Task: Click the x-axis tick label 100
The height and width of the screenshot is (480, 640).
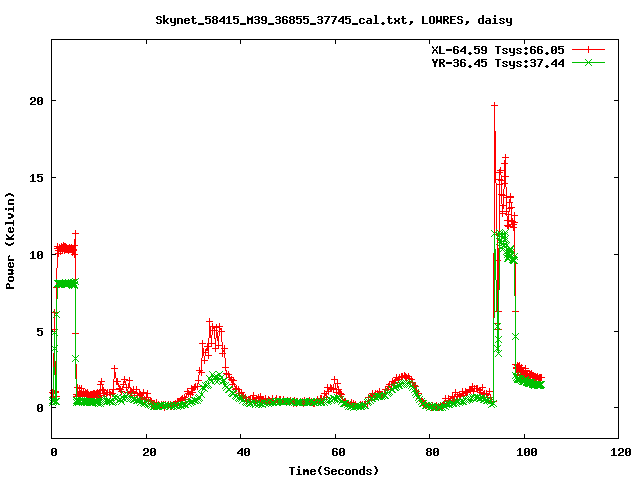Action: 527,452
